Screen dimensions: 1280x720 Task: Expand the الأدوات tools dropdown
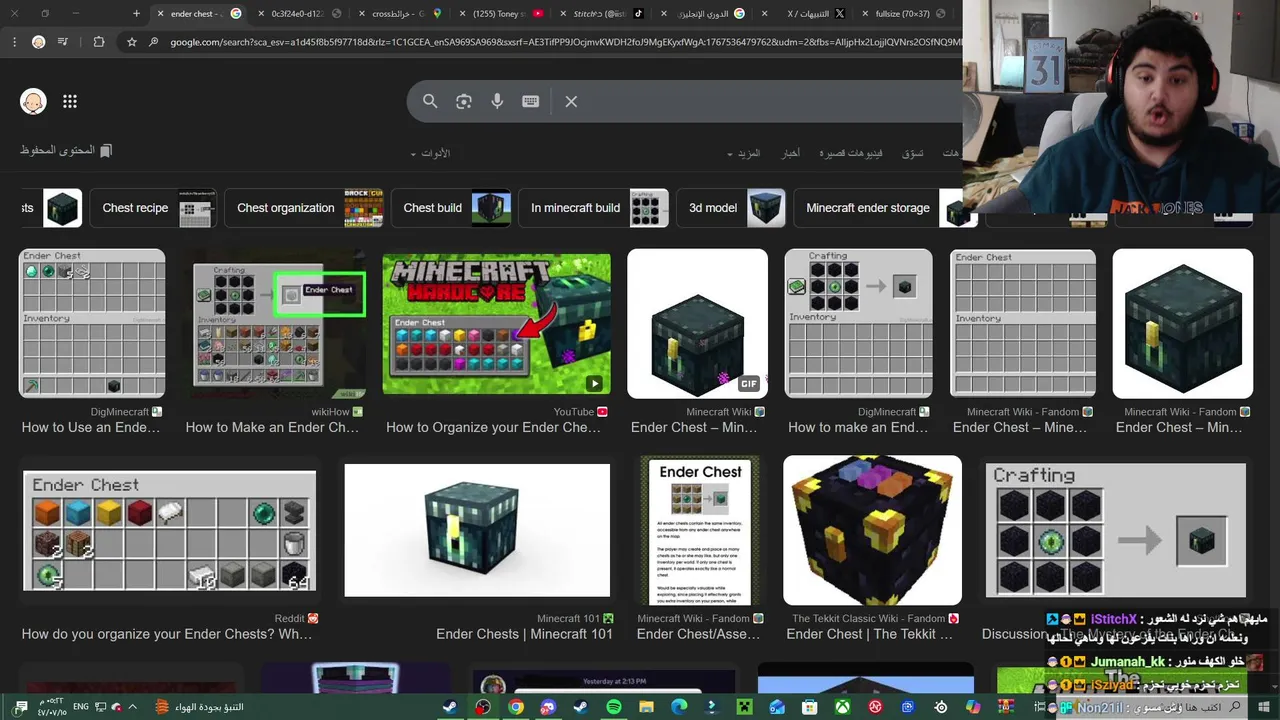pyautogui.click(x=431, y=154)
